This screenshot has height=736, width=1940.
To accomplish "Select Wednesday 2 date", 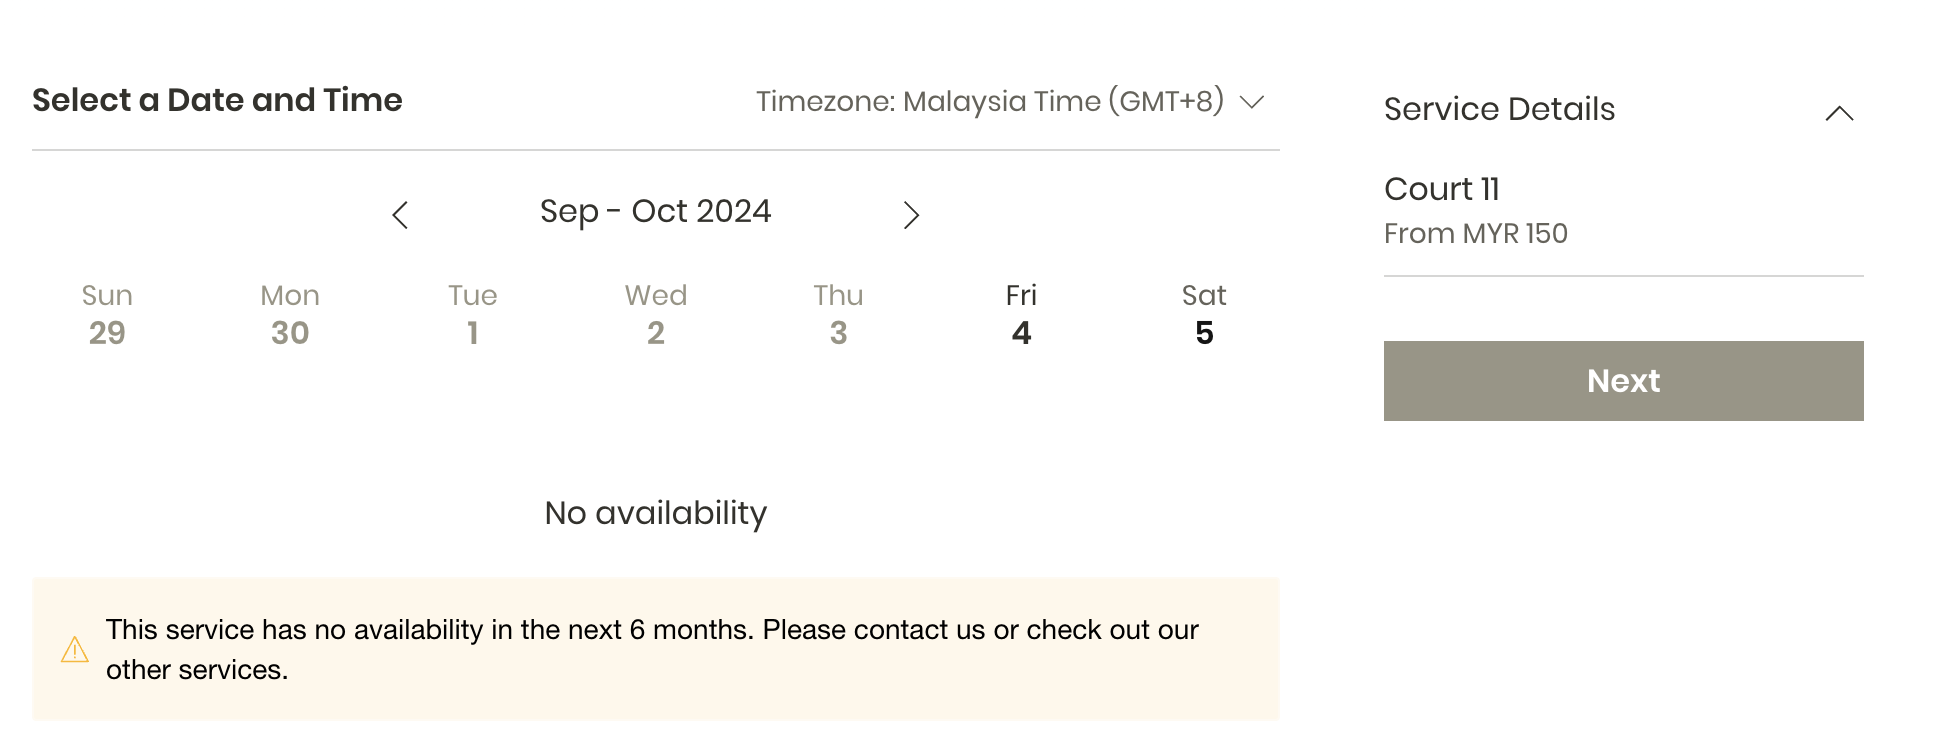I will pyautogui.click(x=656, y=315).
